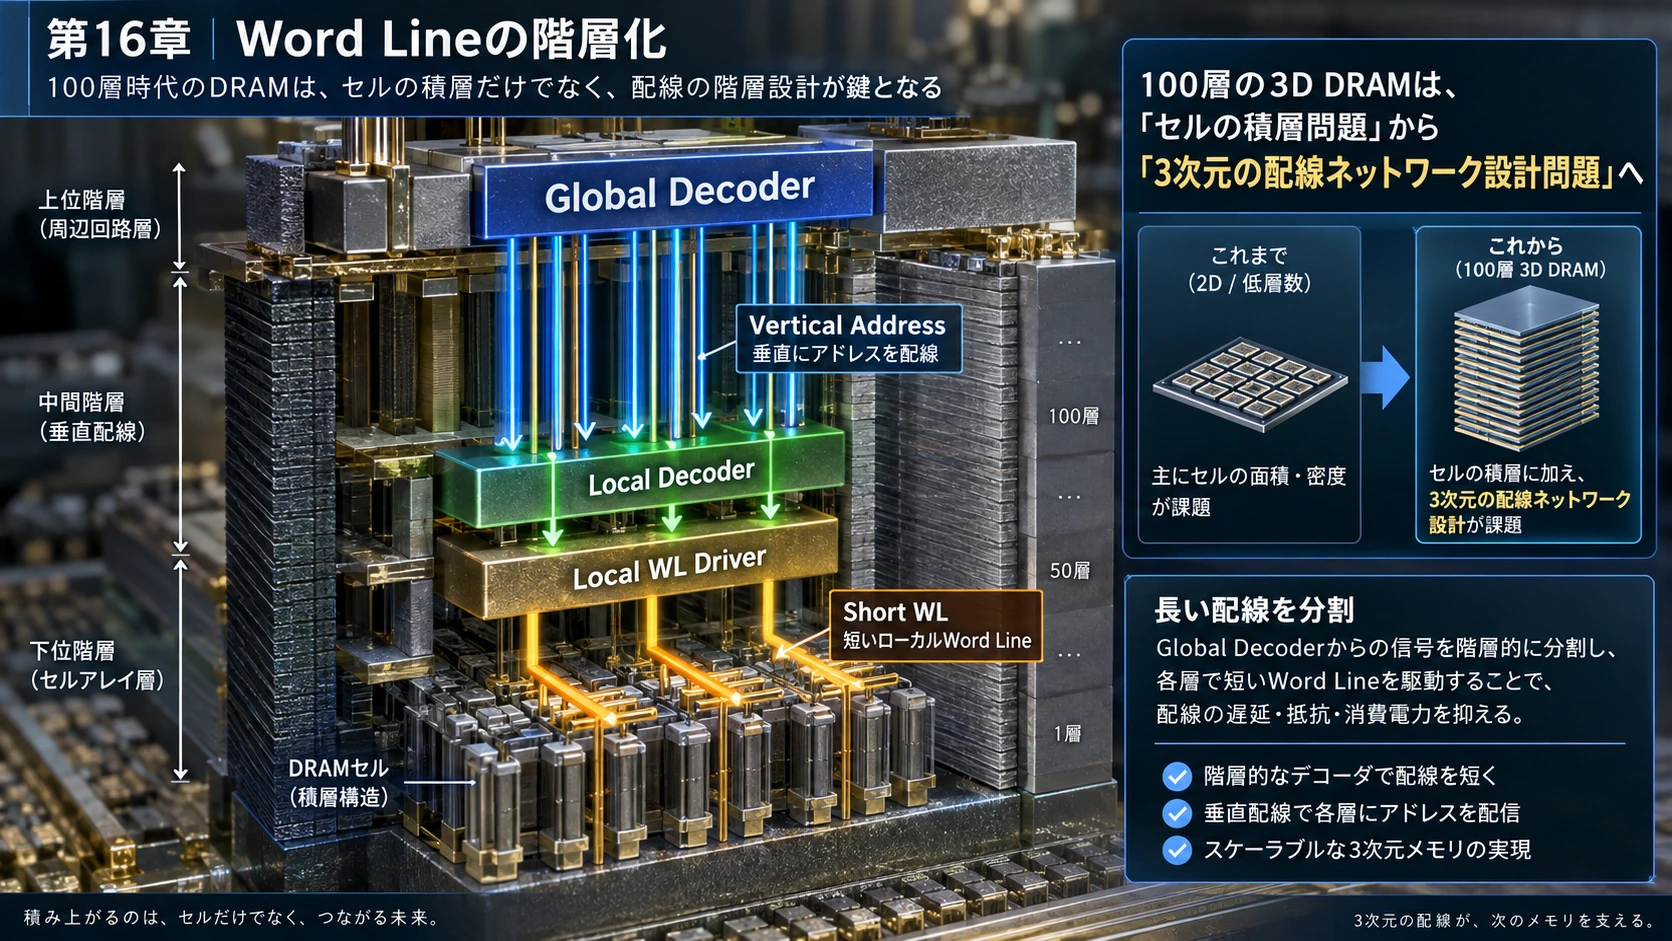Click the blue Global Decoder block
Viewport: 1672px width, 941px height.
680,193
